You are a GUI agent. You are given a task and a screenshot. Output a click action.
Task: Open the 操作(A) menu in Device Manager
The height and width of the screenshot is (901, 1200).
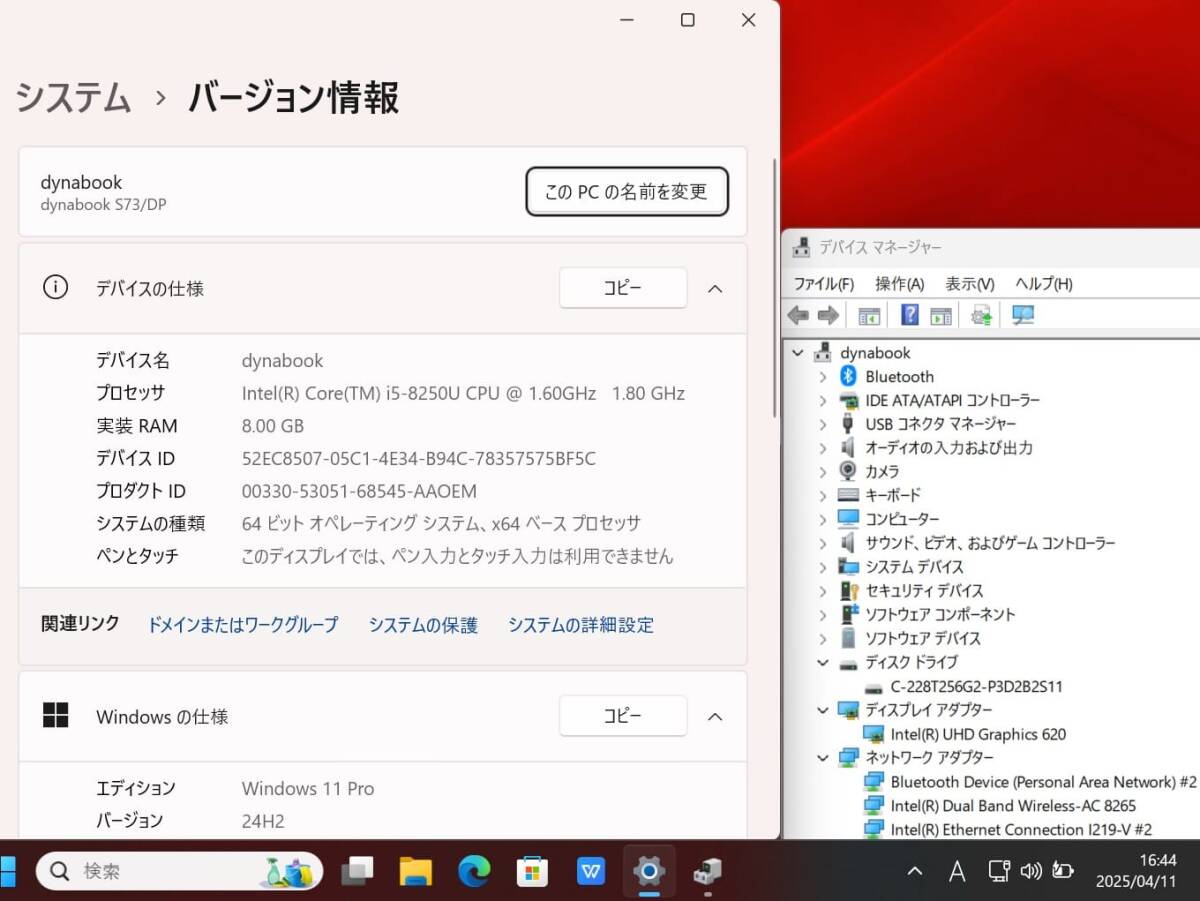click(x=899, y=283)
